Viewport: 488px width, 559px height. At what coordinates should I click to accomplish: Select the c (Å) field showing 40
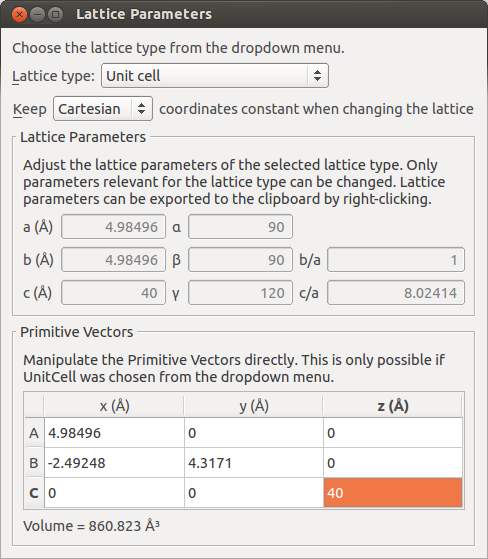[x=113, y=293]
